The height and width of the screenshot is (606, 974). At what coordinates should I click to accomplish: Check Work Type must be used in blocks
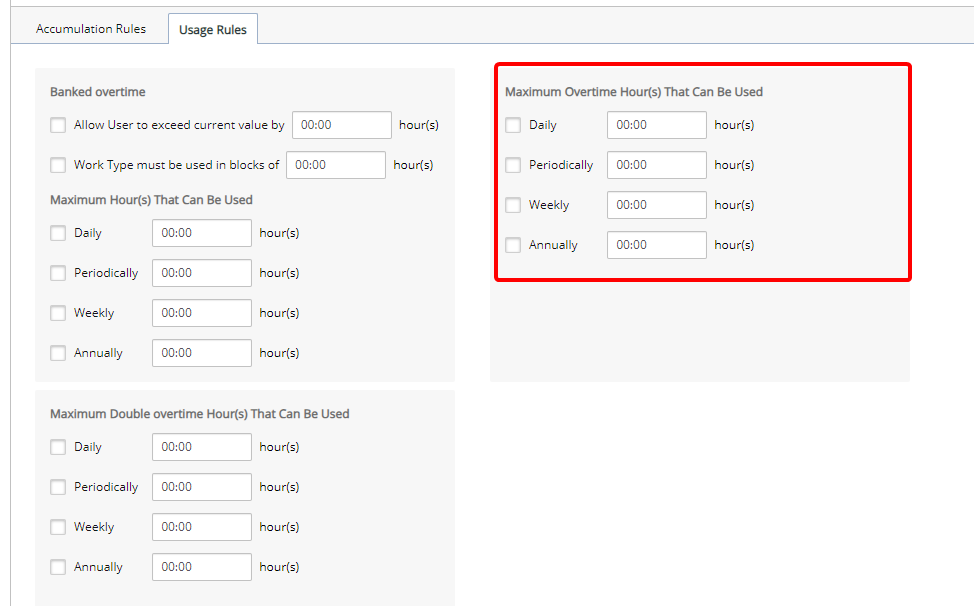[x=58, y=165]
